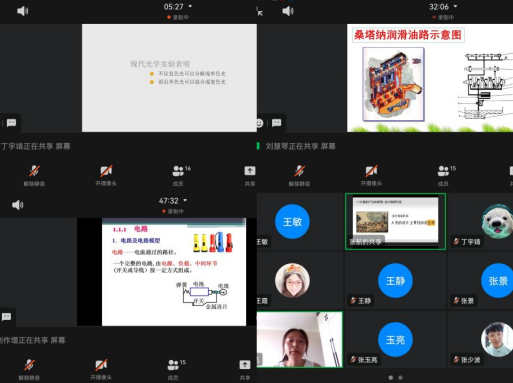
Task: Unmute microphone in the 47:32 meeting
Action: [x=29, y=369]
